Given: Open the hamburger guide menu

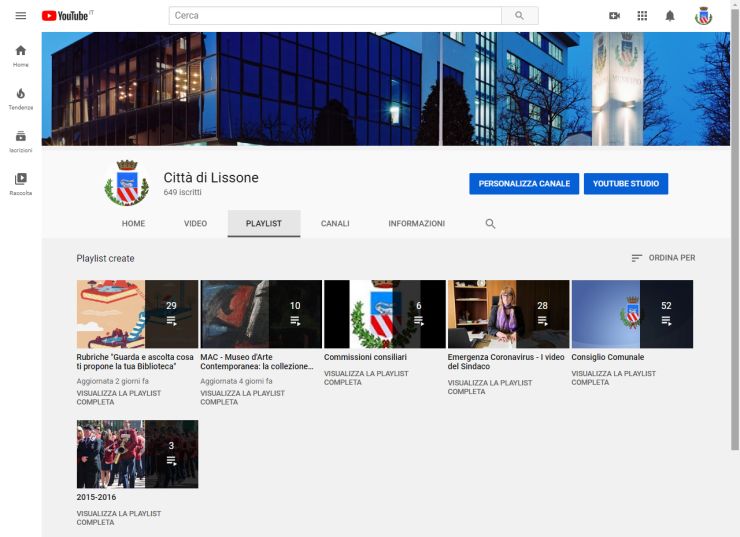Looking at the screenshot, I should coord(21,16).
